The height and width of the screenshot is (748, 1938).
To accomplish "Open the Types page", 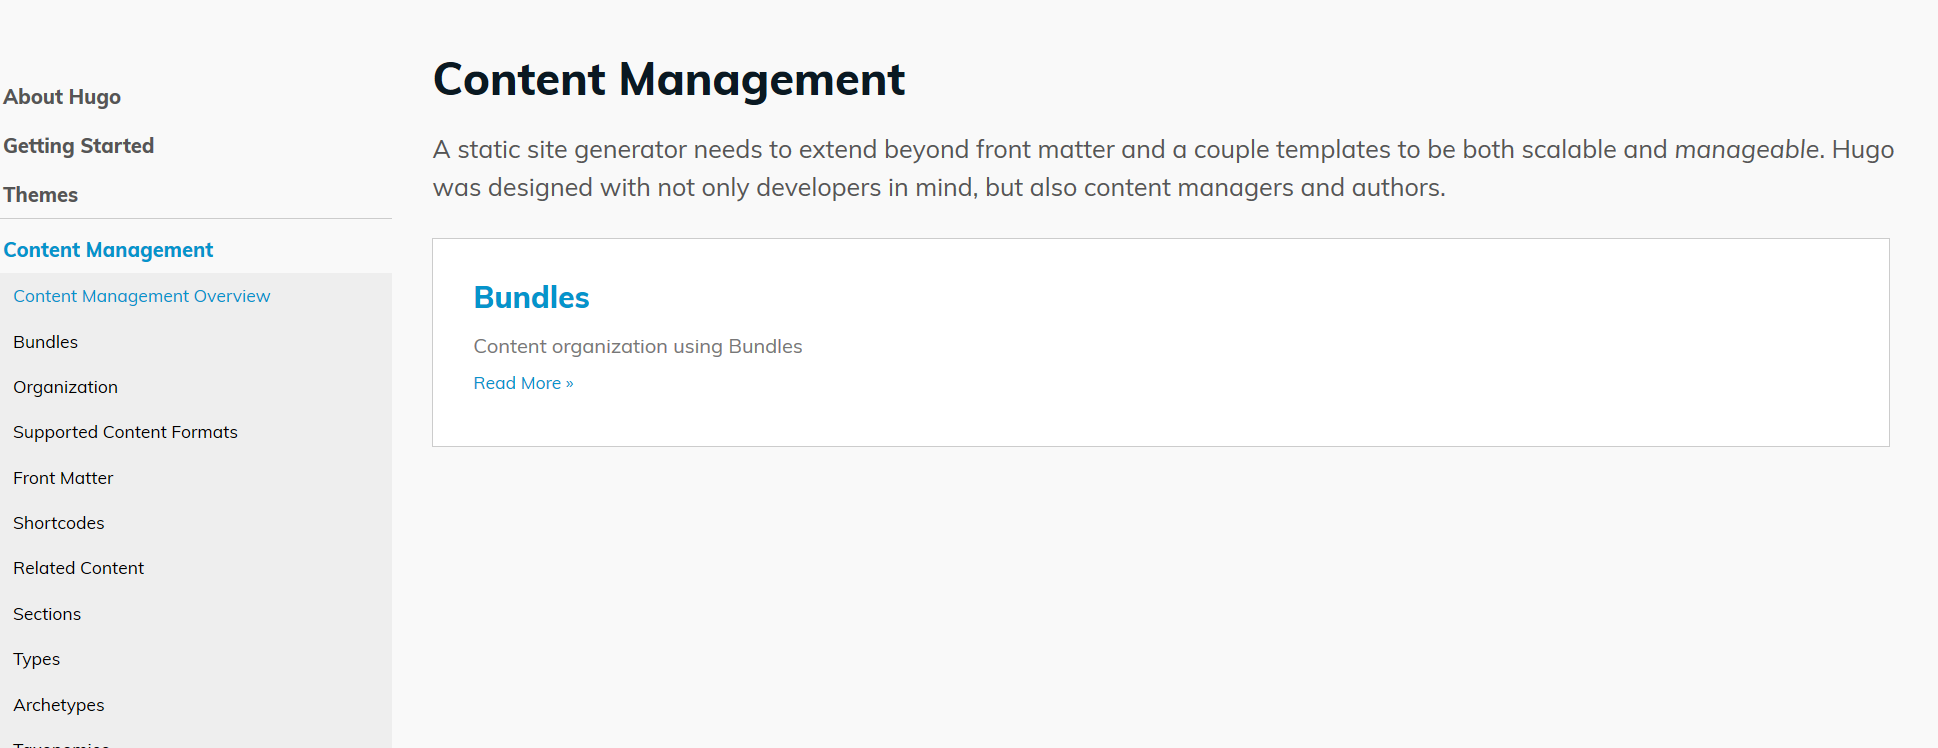I will [36, 658].
